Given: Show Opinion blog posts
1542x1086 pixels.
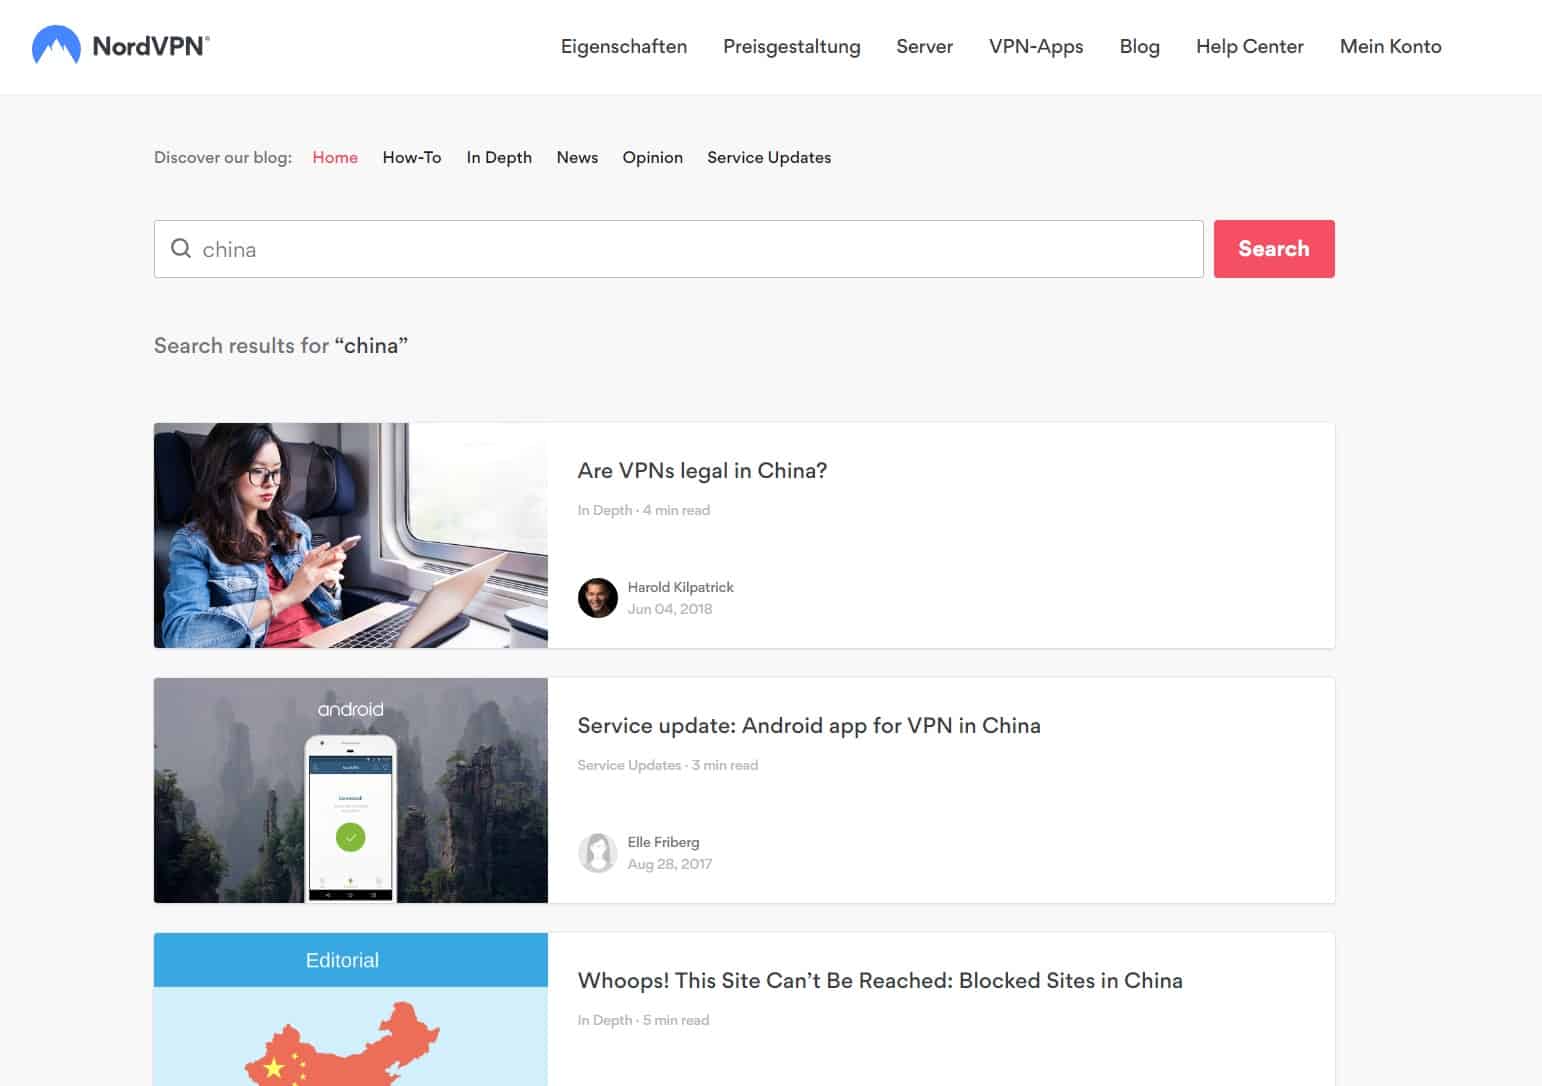Looking at the screenshot, I should coord(653,157).
